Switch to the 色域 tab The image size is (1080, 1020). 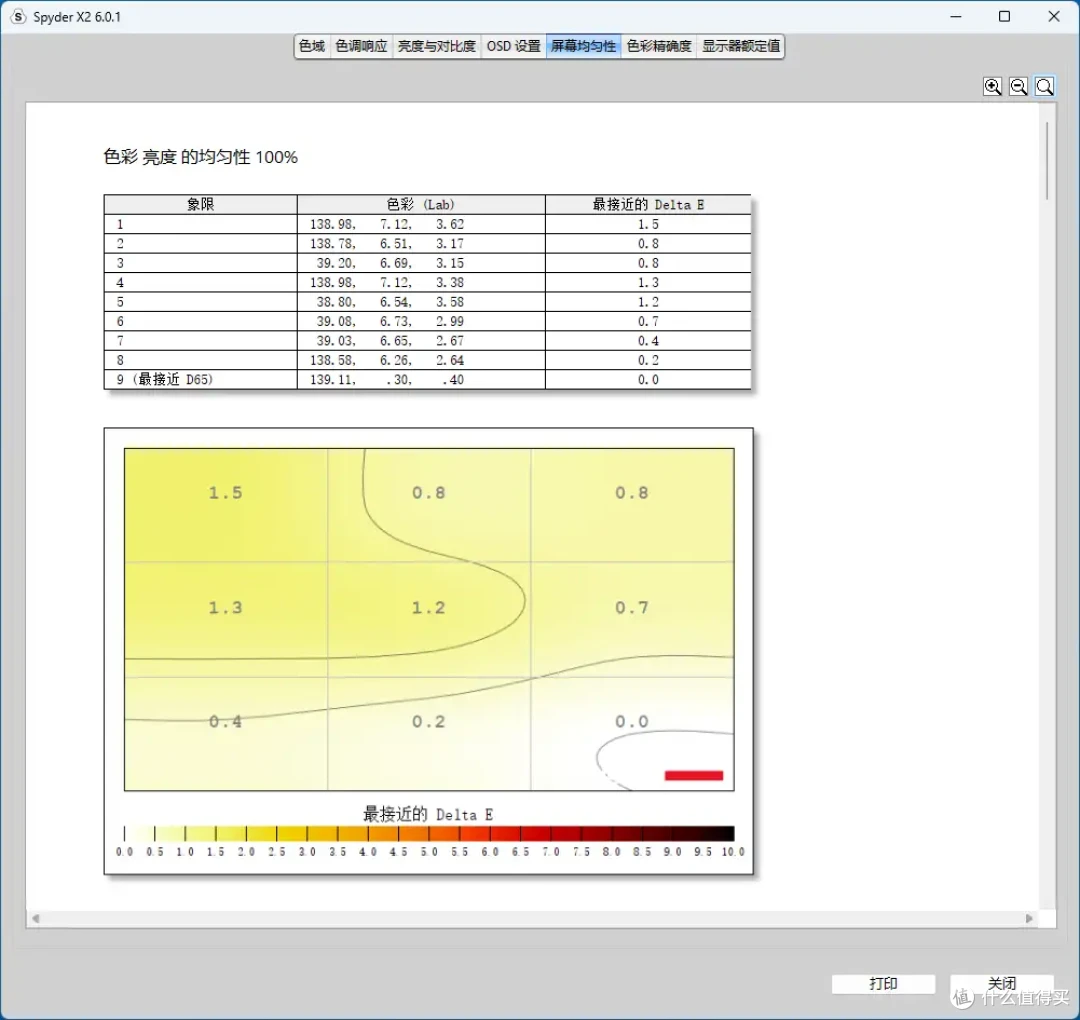312,46
